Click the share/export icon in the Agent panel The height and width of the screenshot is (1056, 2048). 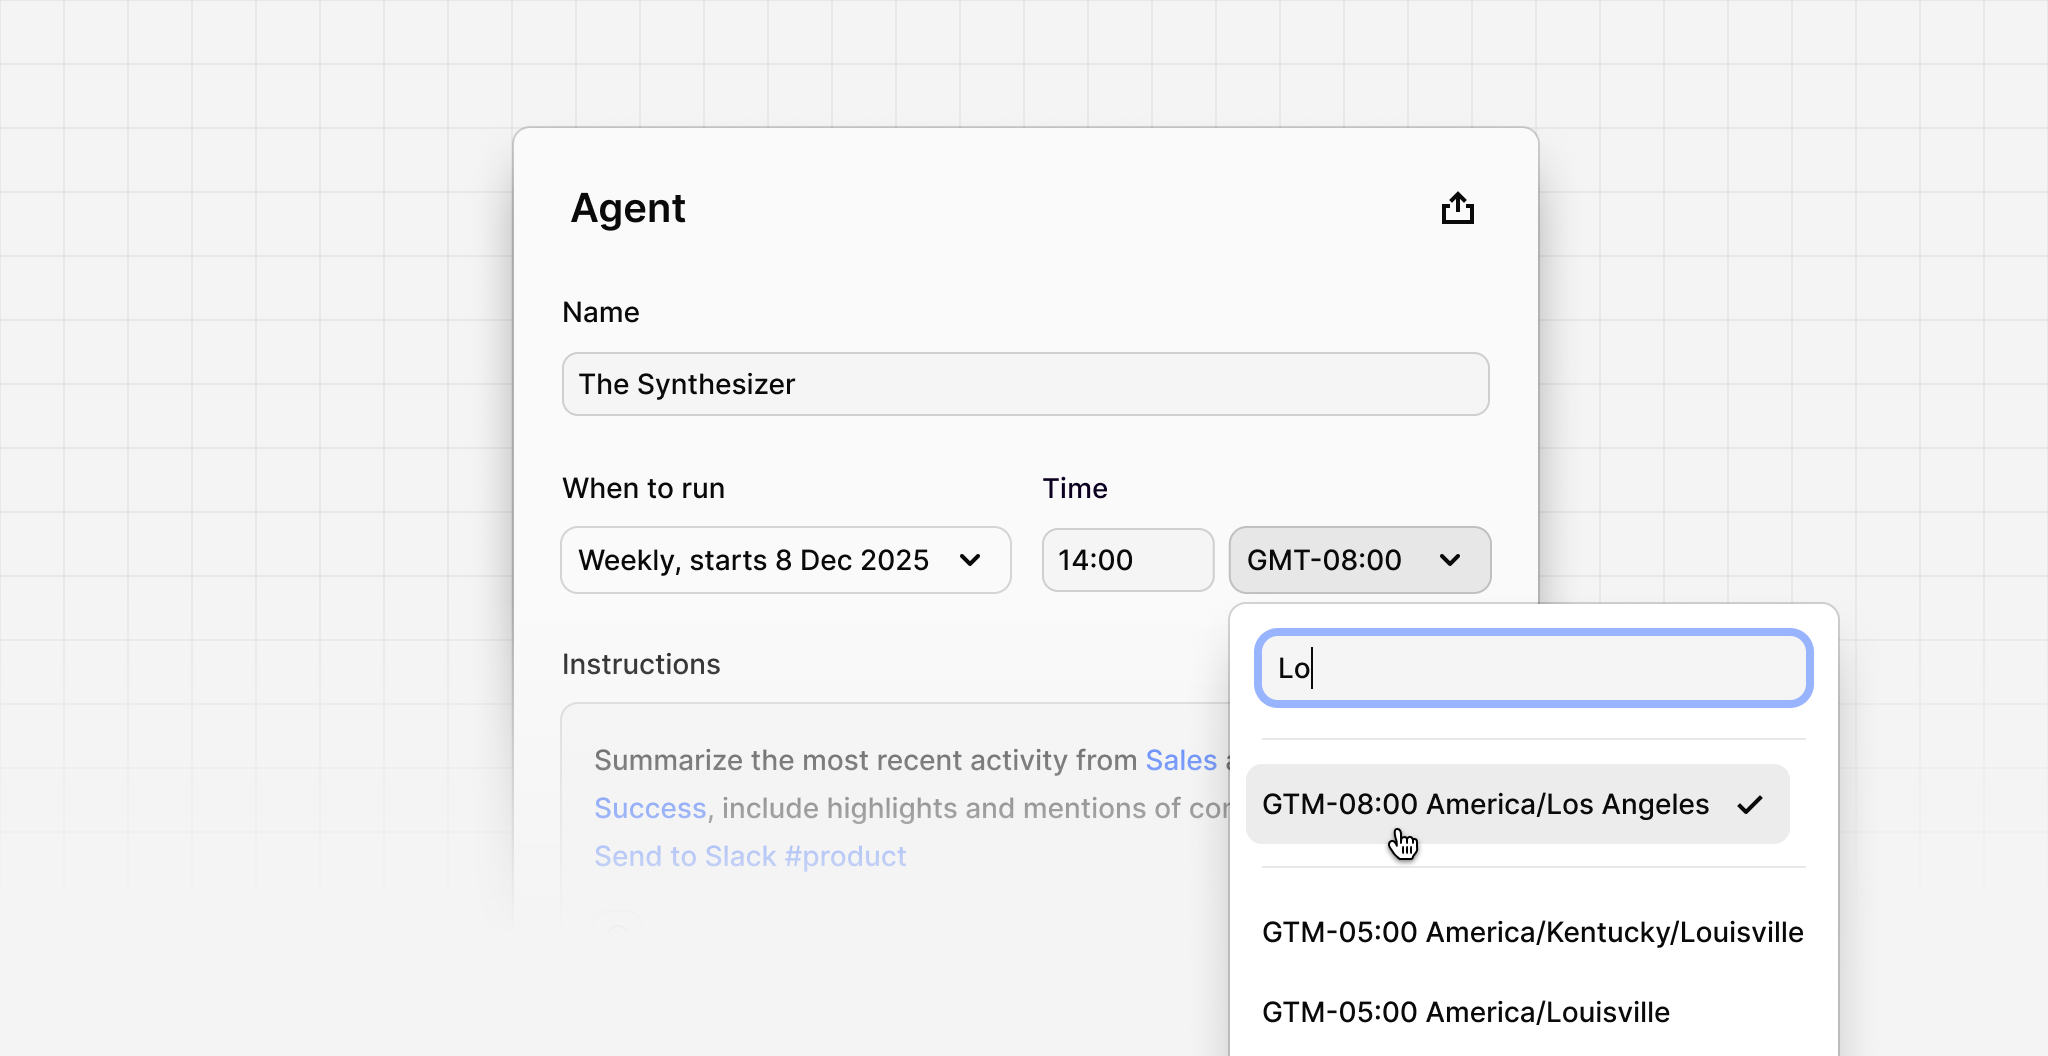(x=1458, y=207)
